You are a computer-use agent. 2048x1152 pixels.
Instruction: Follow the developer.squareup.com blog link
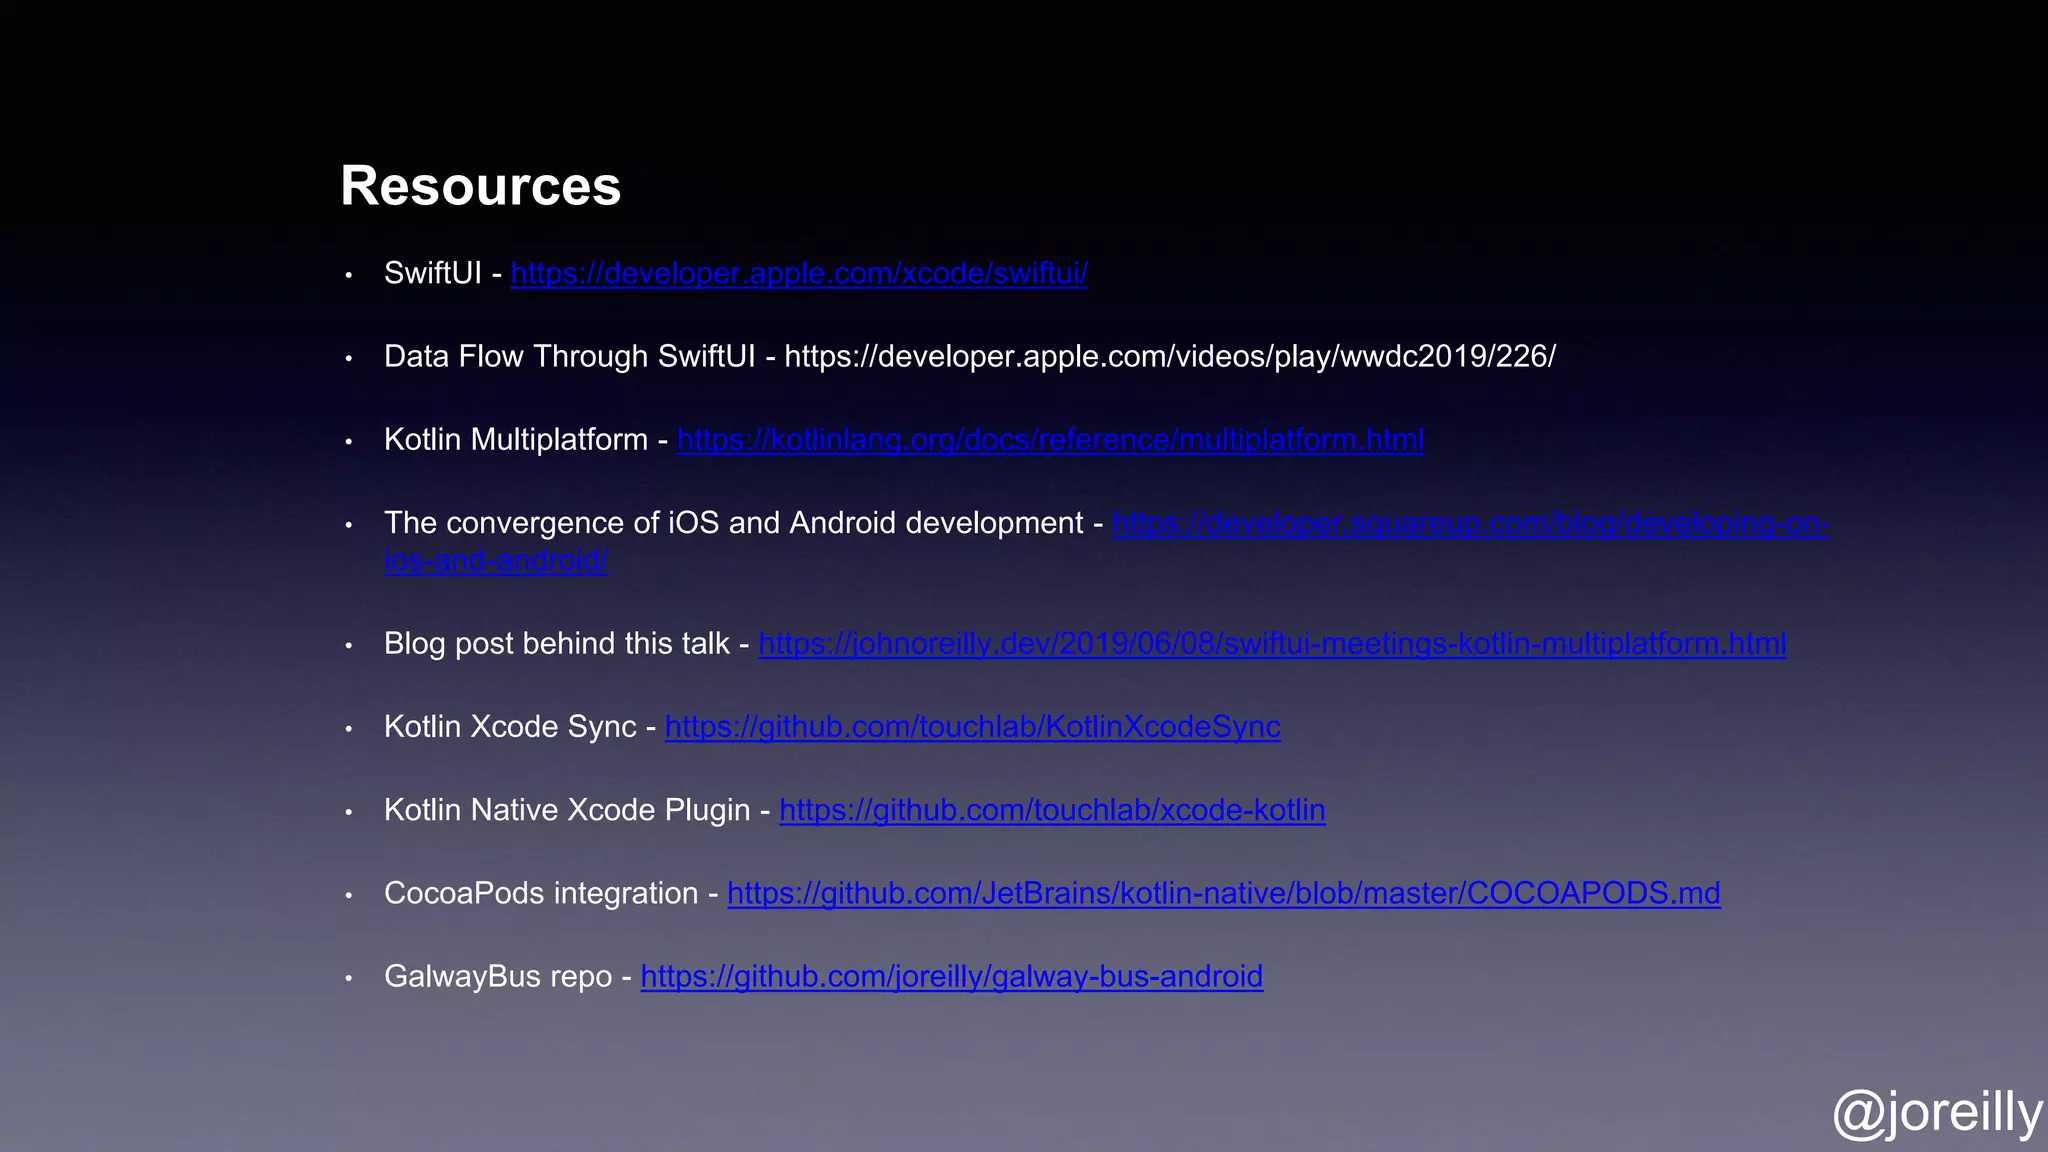point(1470,523)
